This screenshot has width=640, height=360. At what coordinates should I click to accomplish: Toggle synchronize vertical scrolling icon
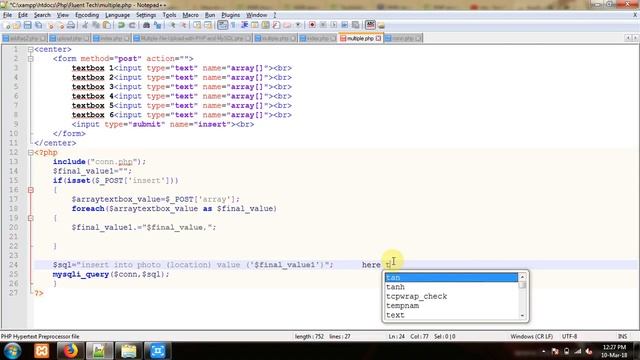tap(197, 25)
